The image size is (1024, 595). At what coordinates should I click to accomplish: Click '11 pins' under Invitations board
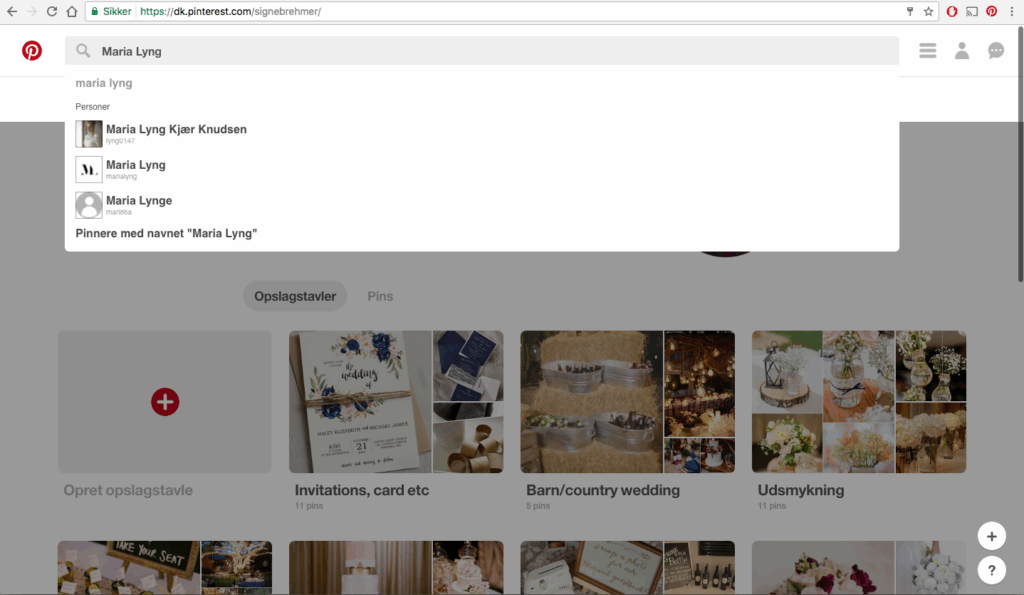click(x=308, y=506)
